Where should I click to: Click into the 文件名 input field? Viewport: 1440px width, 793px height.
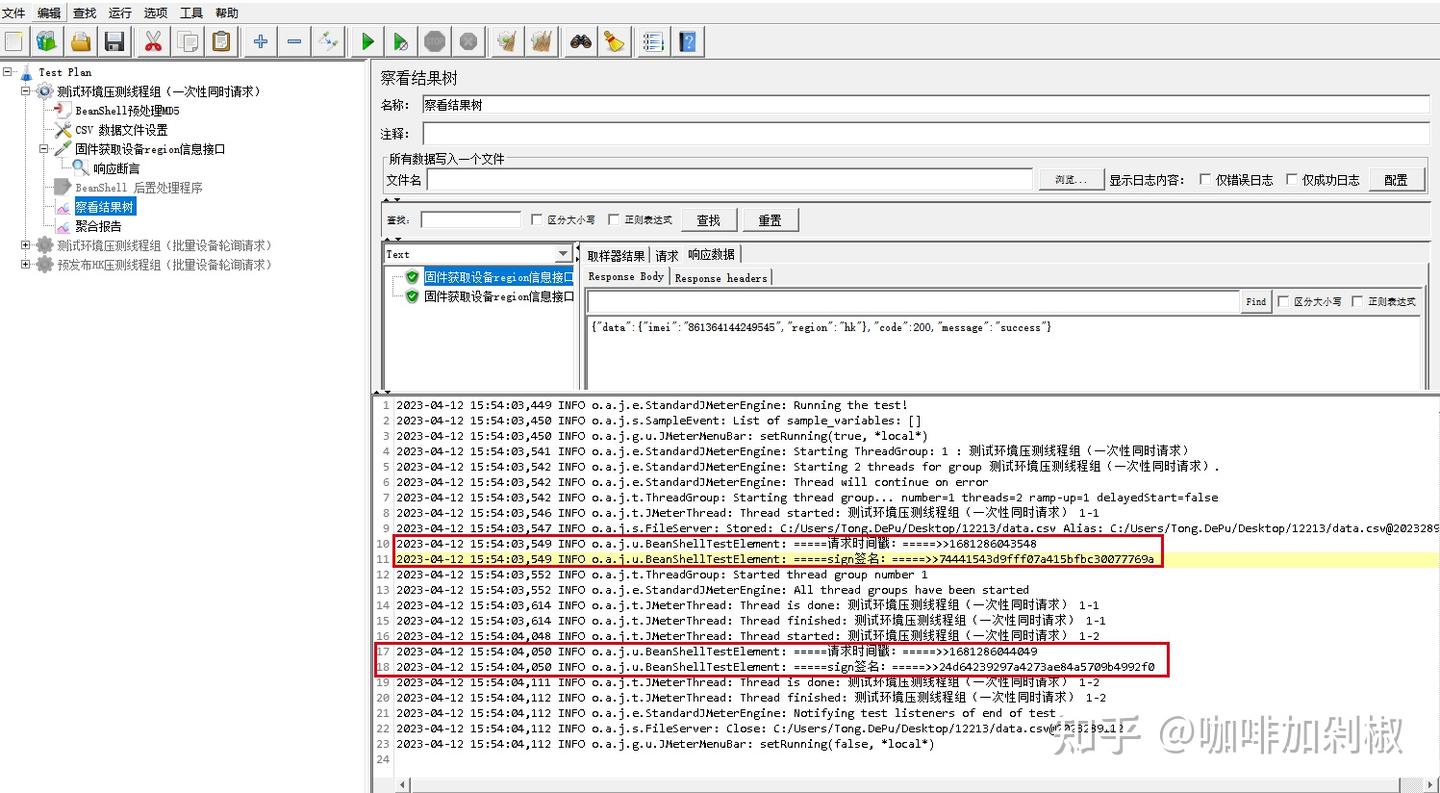click(x=729, y=180)
